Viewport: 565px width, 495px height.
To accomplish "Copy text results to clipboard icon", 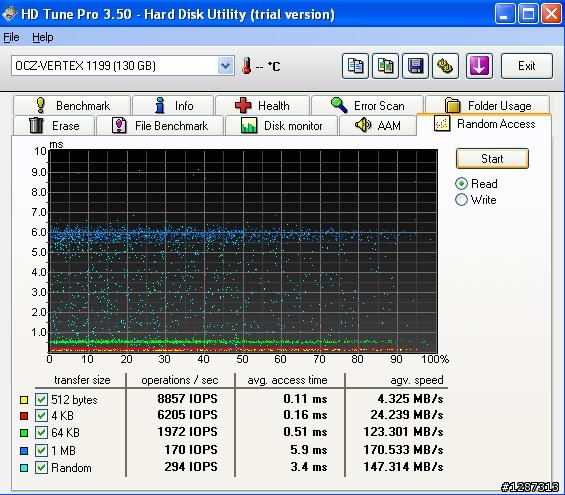I will coord(355,66).
